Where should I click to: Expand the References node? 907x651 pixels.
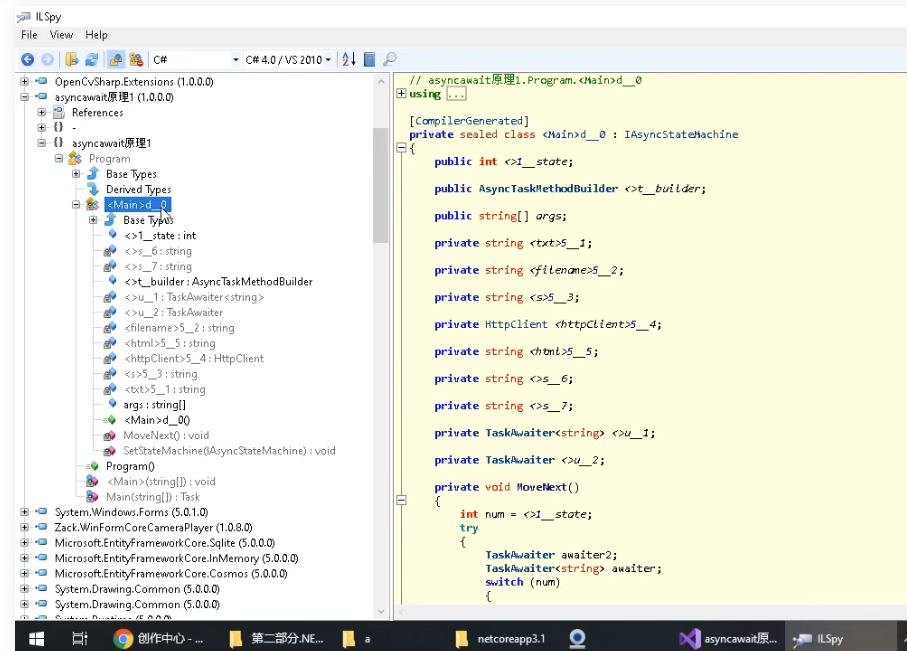42,112
